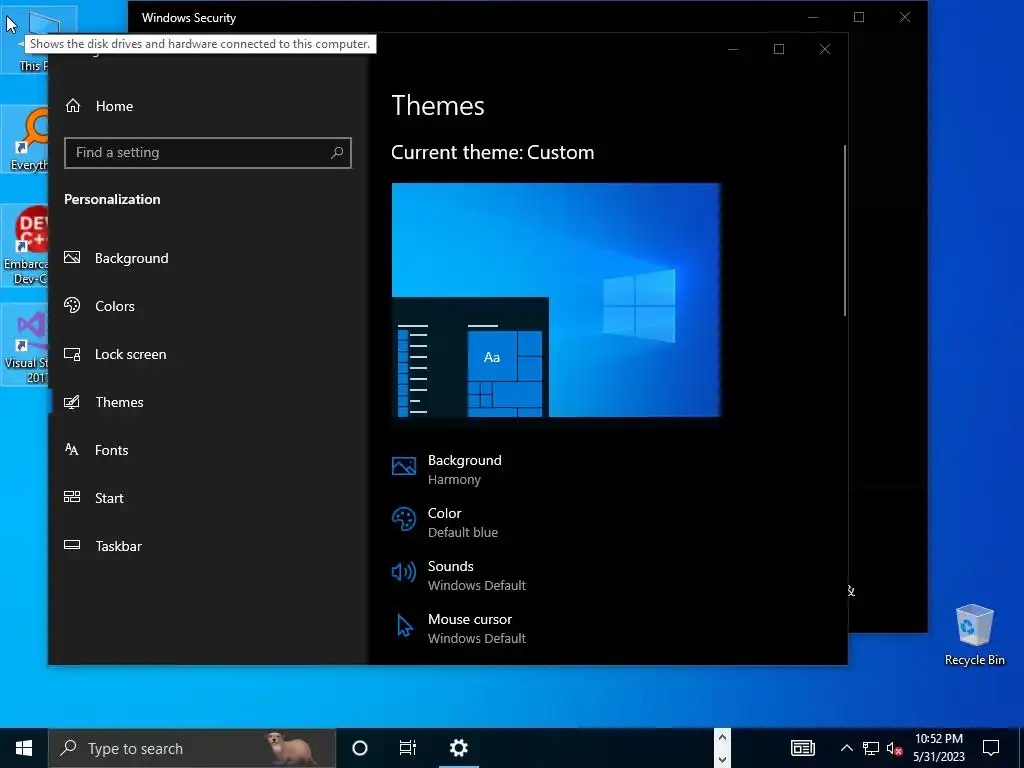Click the Personalization section heading
The width and height of the screenshot is (1024, 768).
(x=112, y=199)
